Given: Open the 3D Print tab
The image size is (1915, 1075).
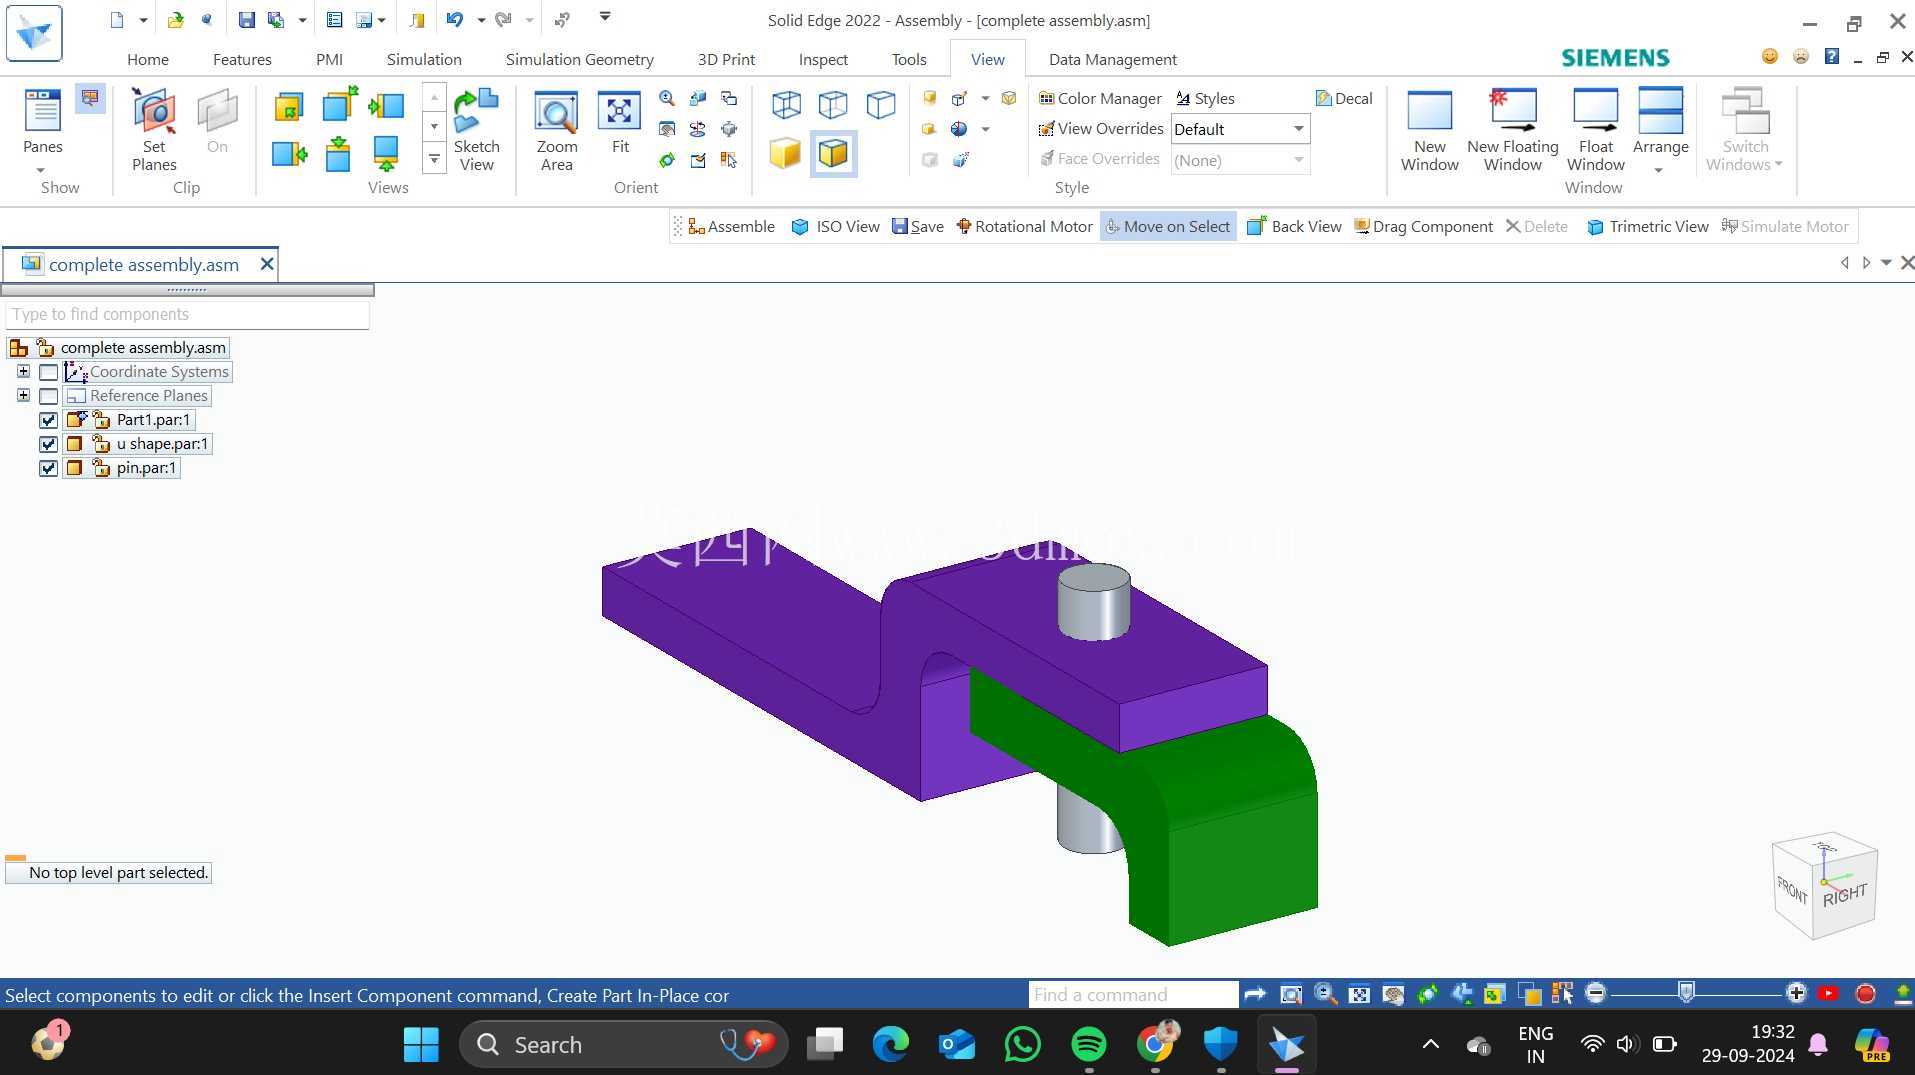Looking at the screenshot, I should (726, 59).
